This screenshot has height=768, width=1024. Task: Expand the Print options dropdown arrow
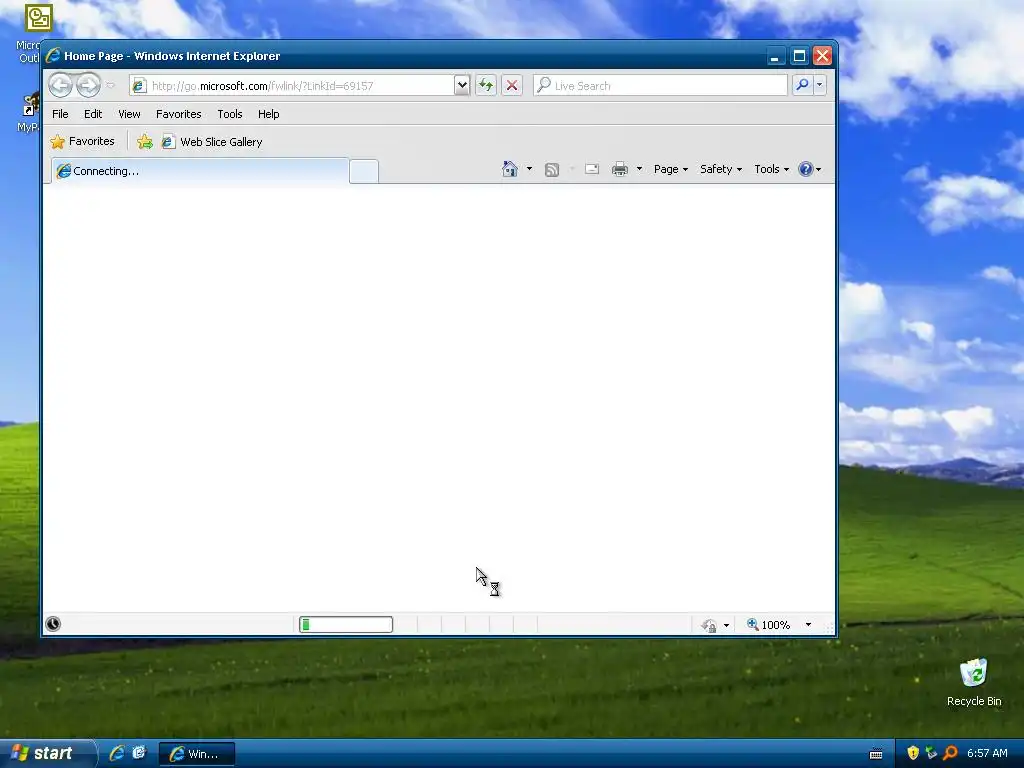coord(639,169)
